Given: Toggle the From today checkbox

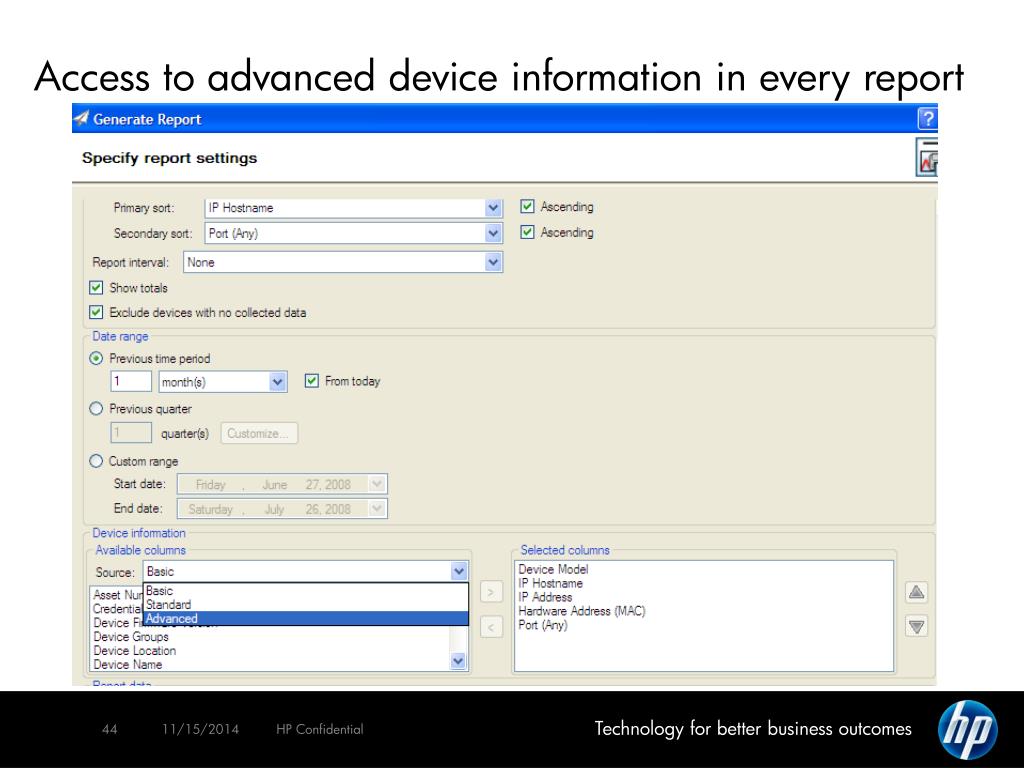Looking at the screenshot, I should (x=312, y=381).
